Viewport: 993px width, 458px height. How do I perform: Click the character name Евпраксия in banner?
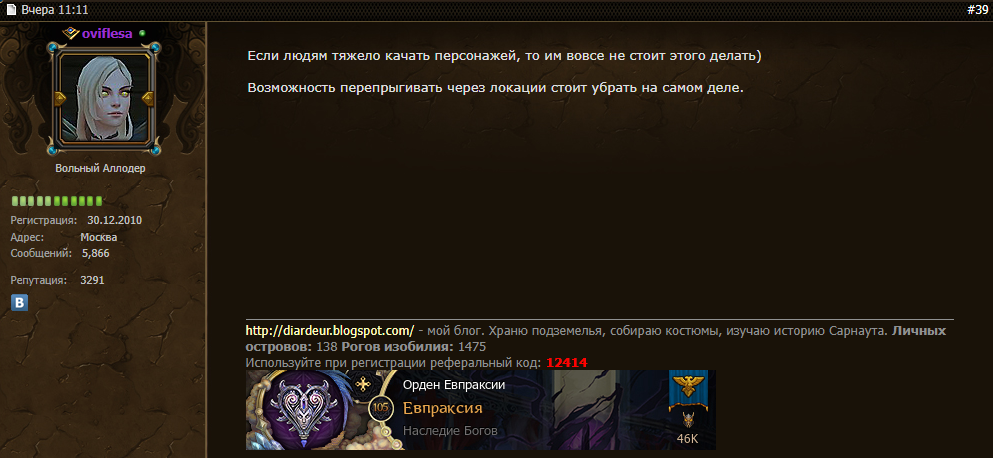443,407
